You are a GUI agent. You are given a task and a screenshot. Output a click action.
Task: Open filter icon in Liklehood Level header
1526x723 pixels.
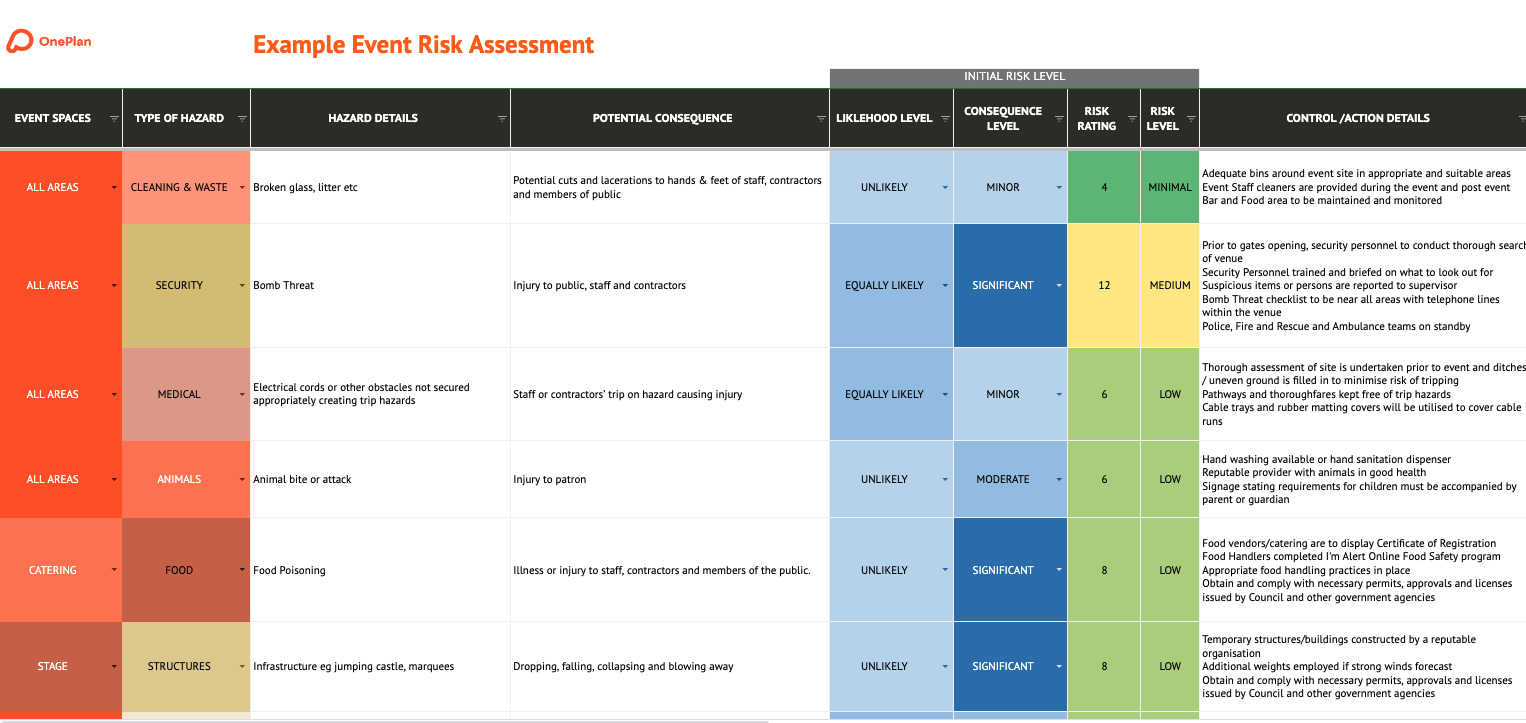click(x=944, y=118)
